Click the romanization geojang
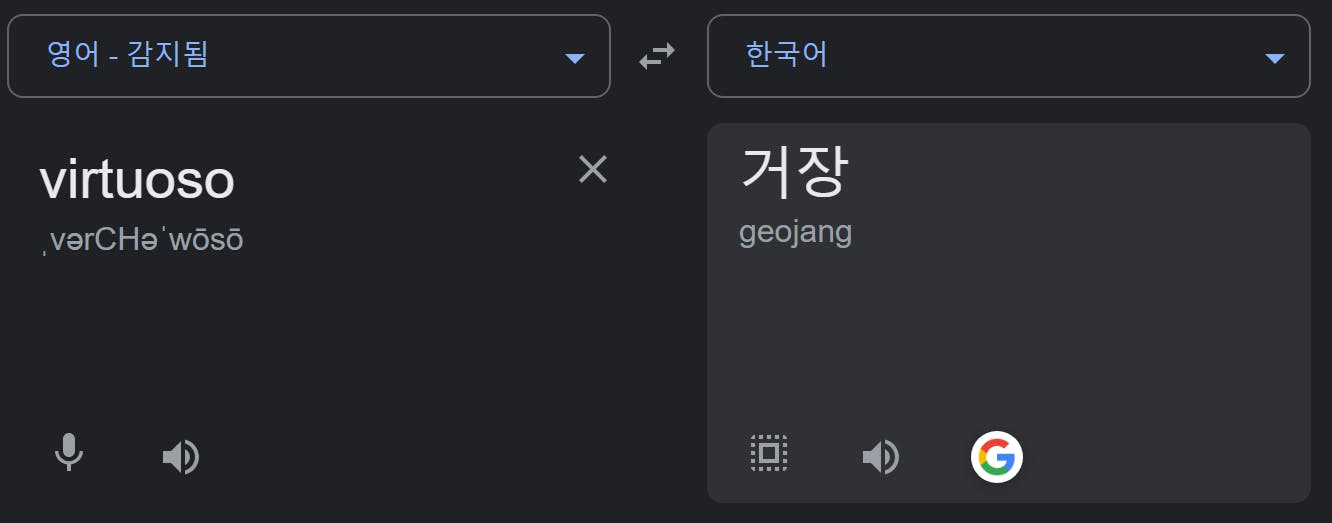This screenshot has width=1332, height=523. coord(796,233)
